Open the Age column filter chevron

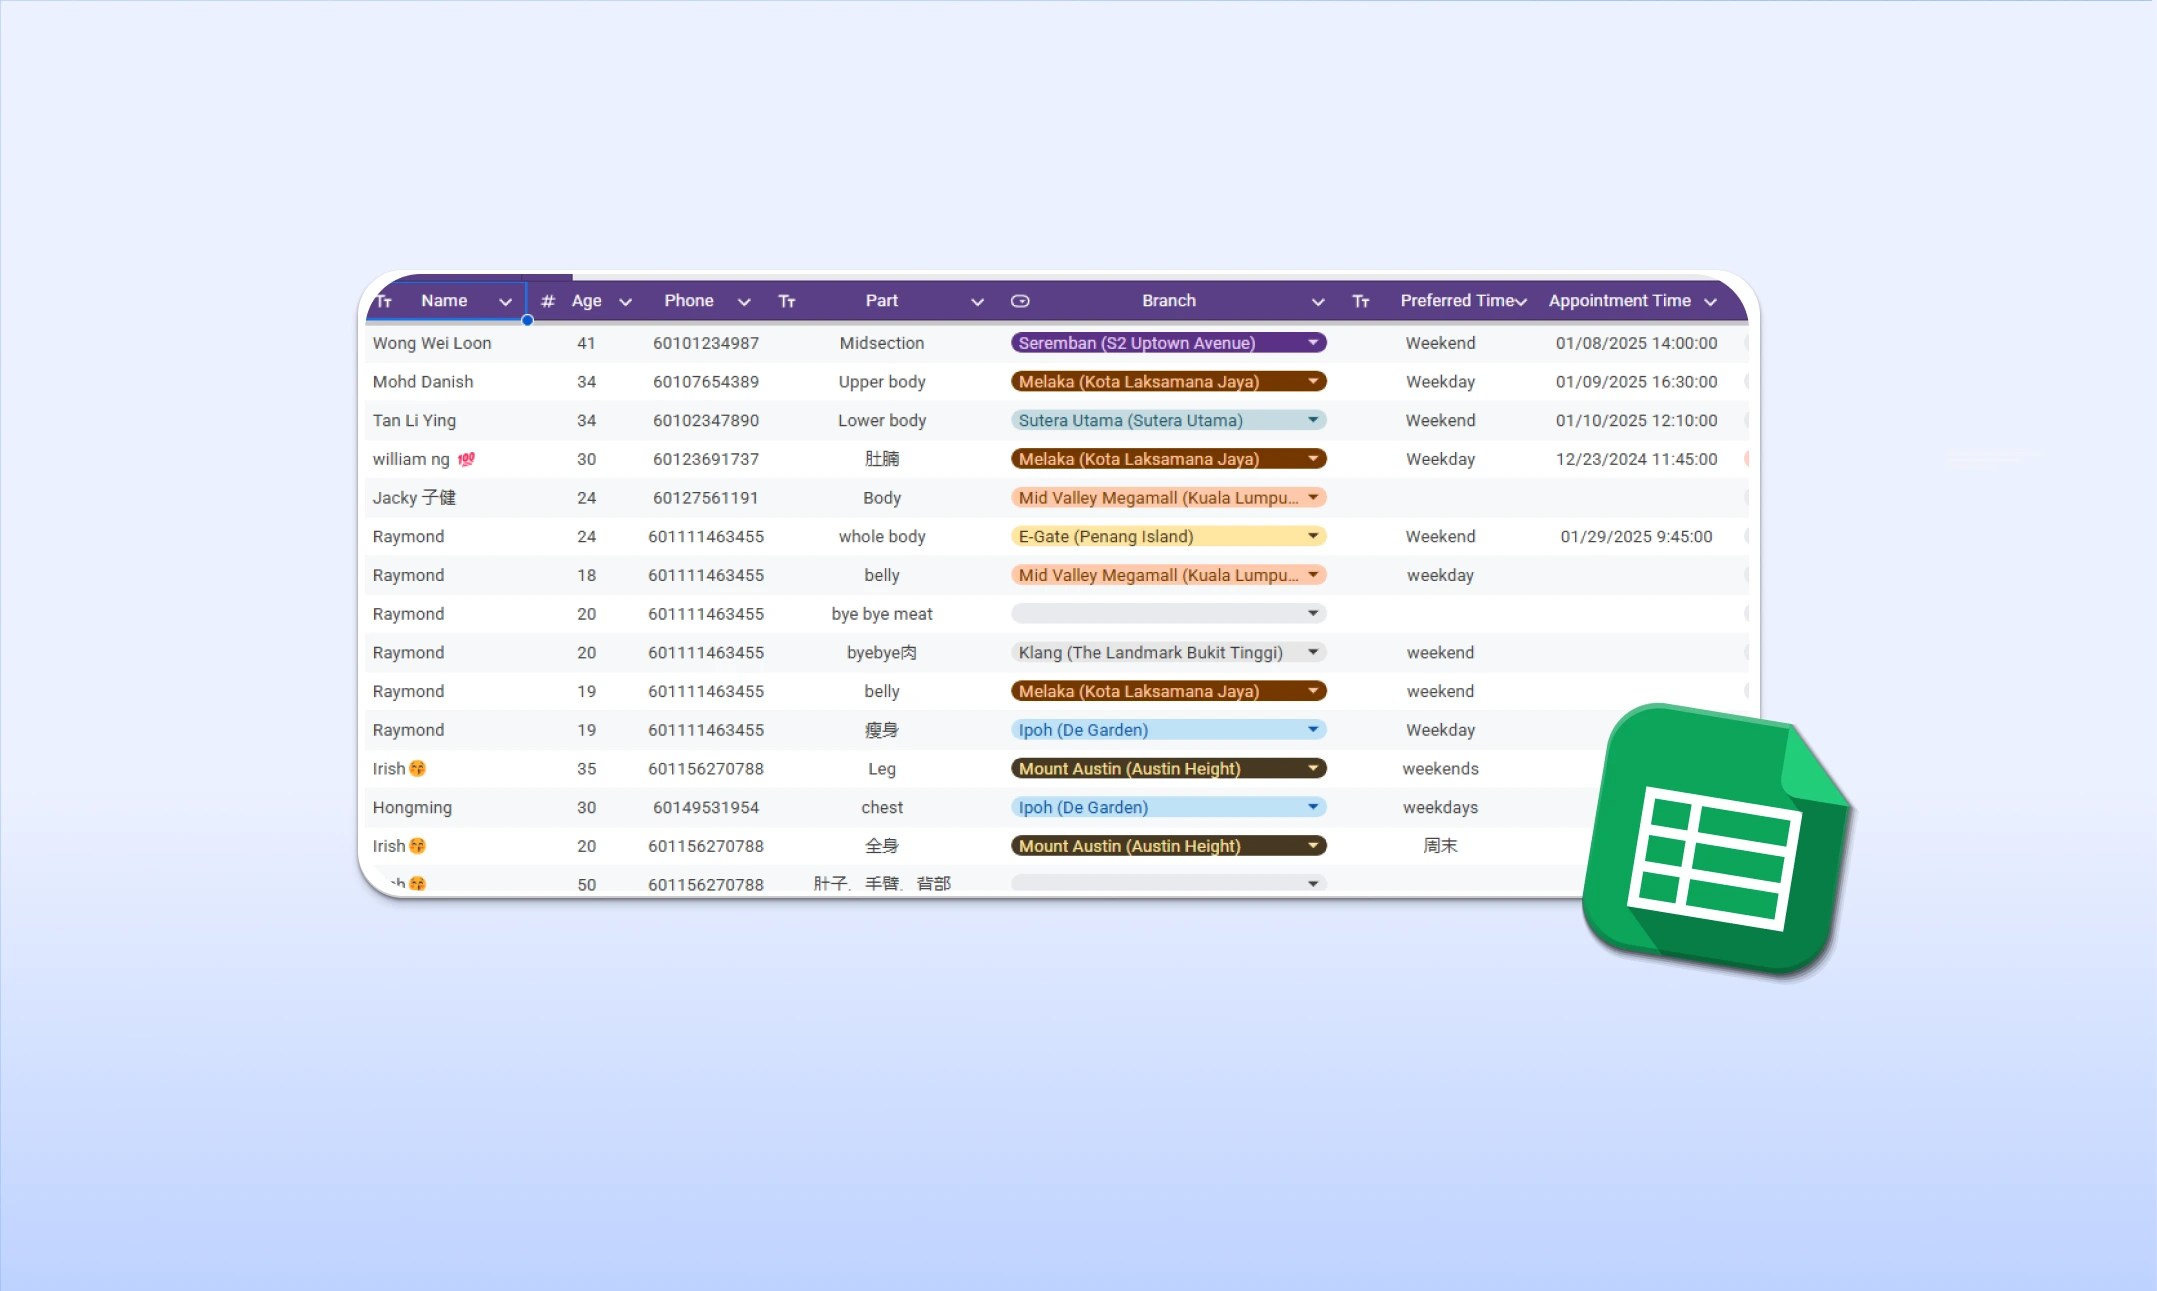tap(625, 302)
